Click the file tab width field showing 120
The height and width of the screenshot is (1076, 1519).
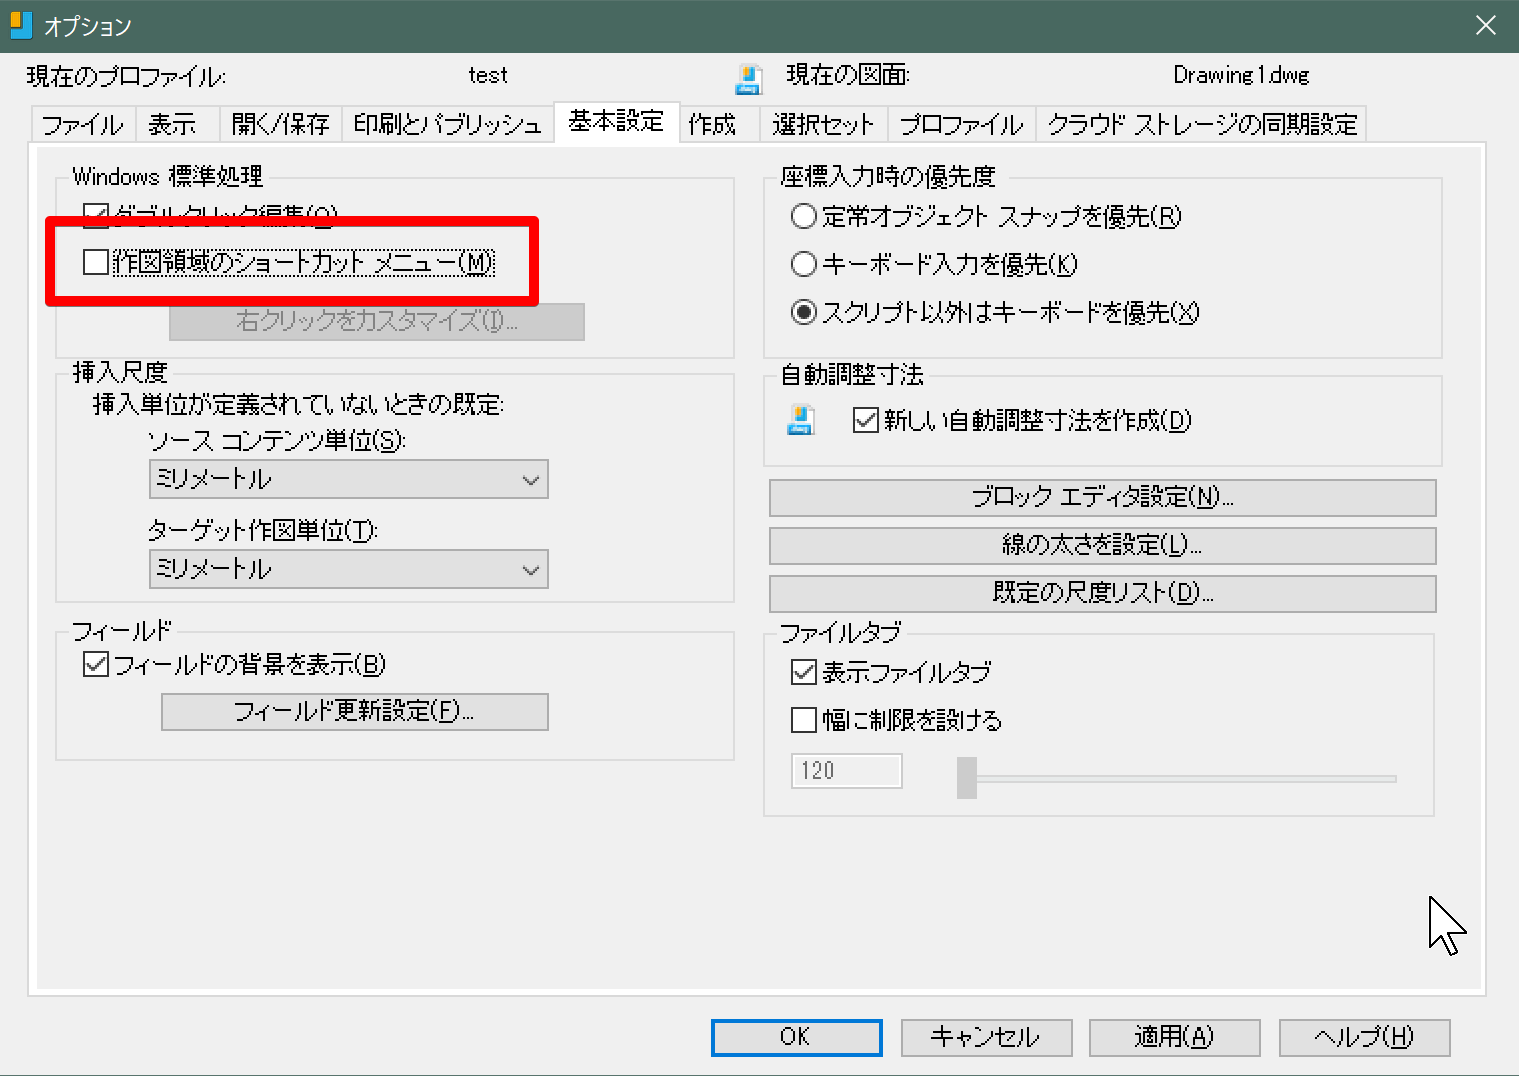point(846,770)
